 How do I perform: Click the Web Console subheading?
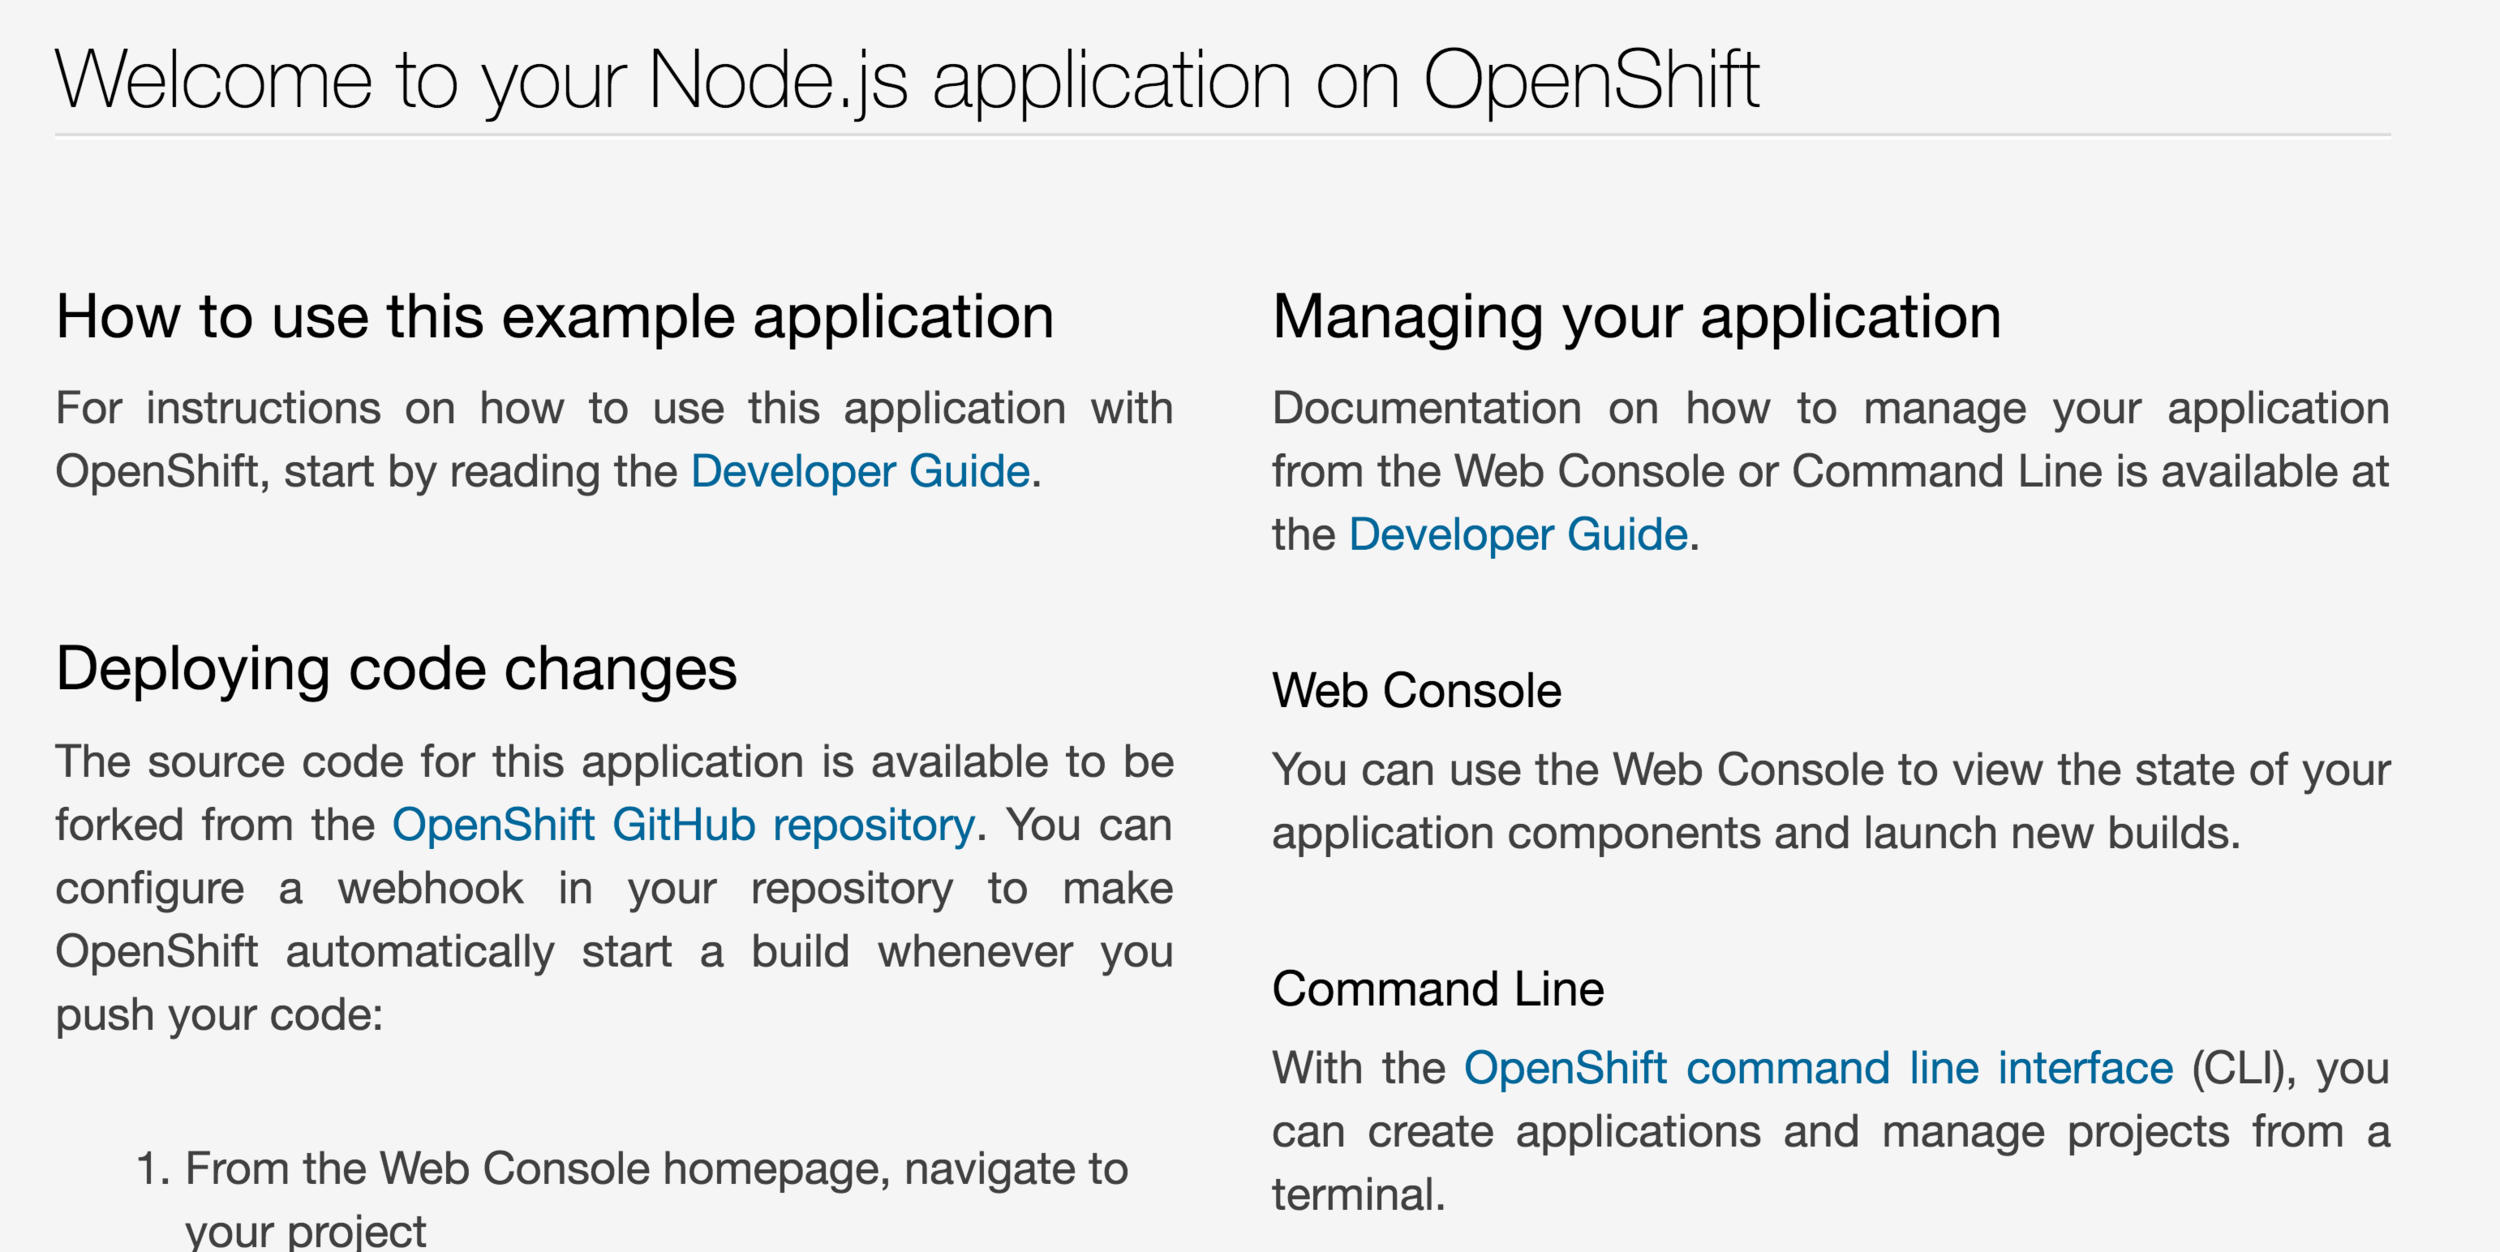point(1415,690)
